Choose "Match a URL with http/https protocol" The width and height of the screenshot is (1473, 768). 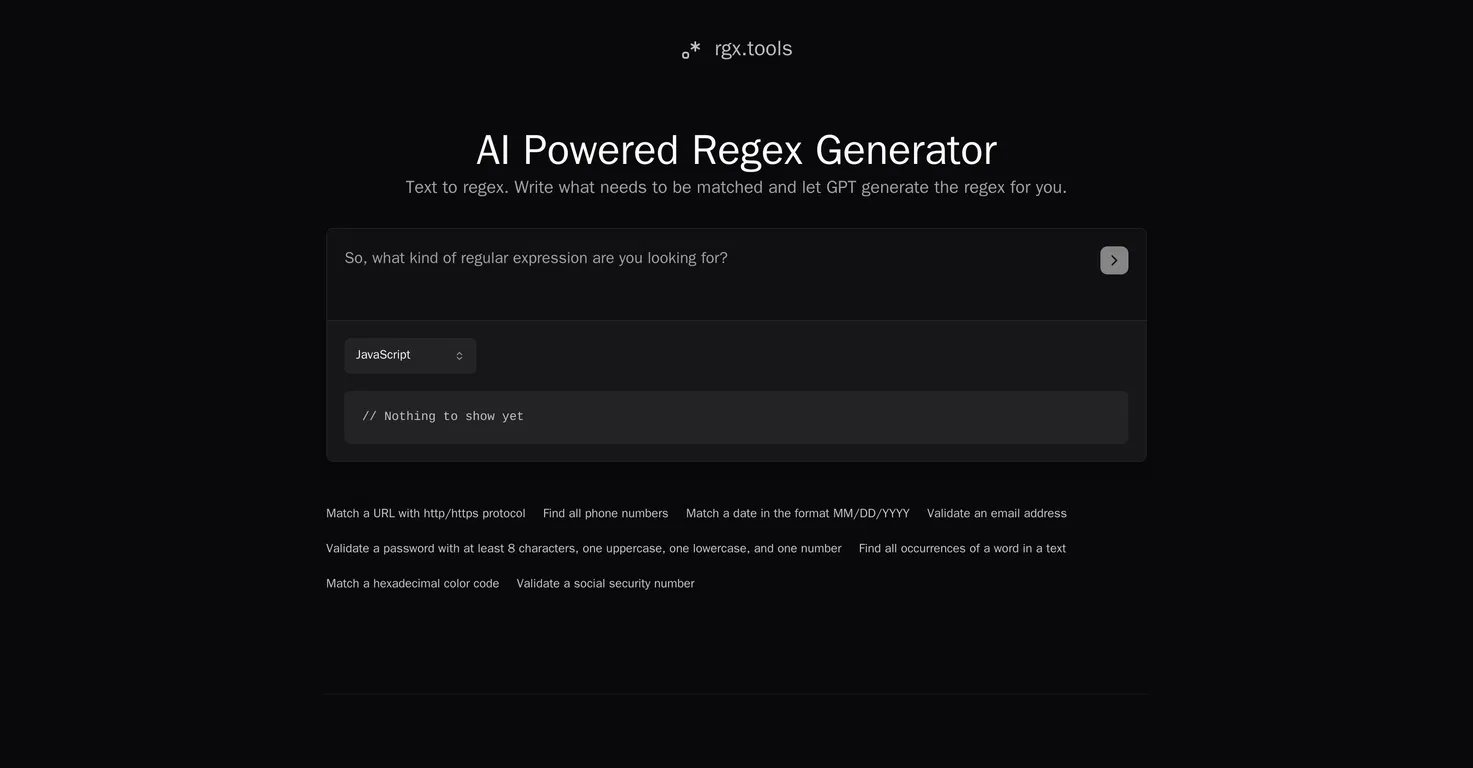425,514
